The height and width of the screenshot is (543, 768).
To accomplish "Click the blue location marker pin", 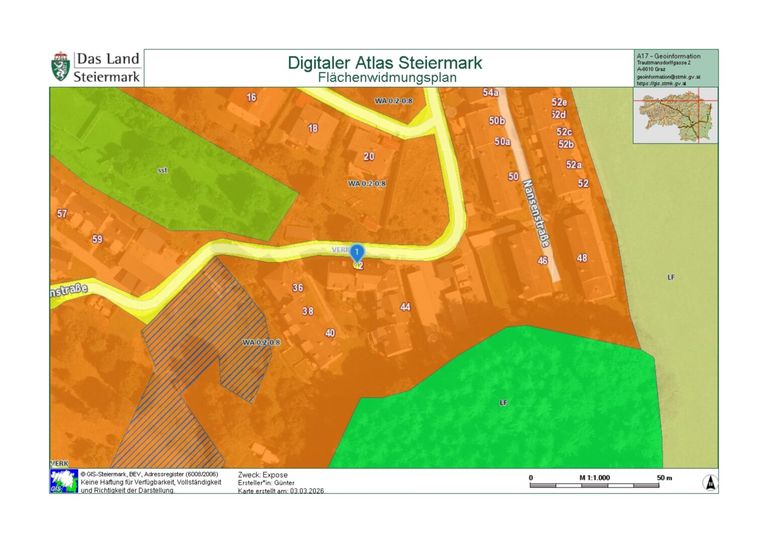I will coord(358,254).
